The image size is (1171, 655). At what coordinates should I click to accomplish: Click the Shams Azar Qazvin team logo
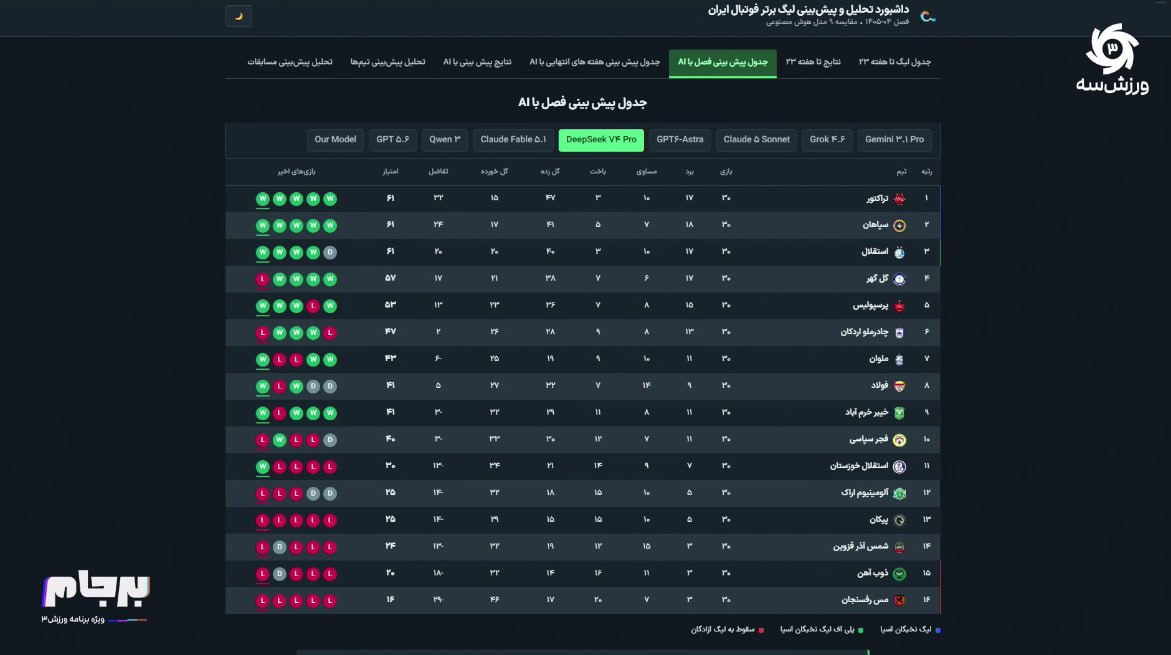tap(899, 547)
